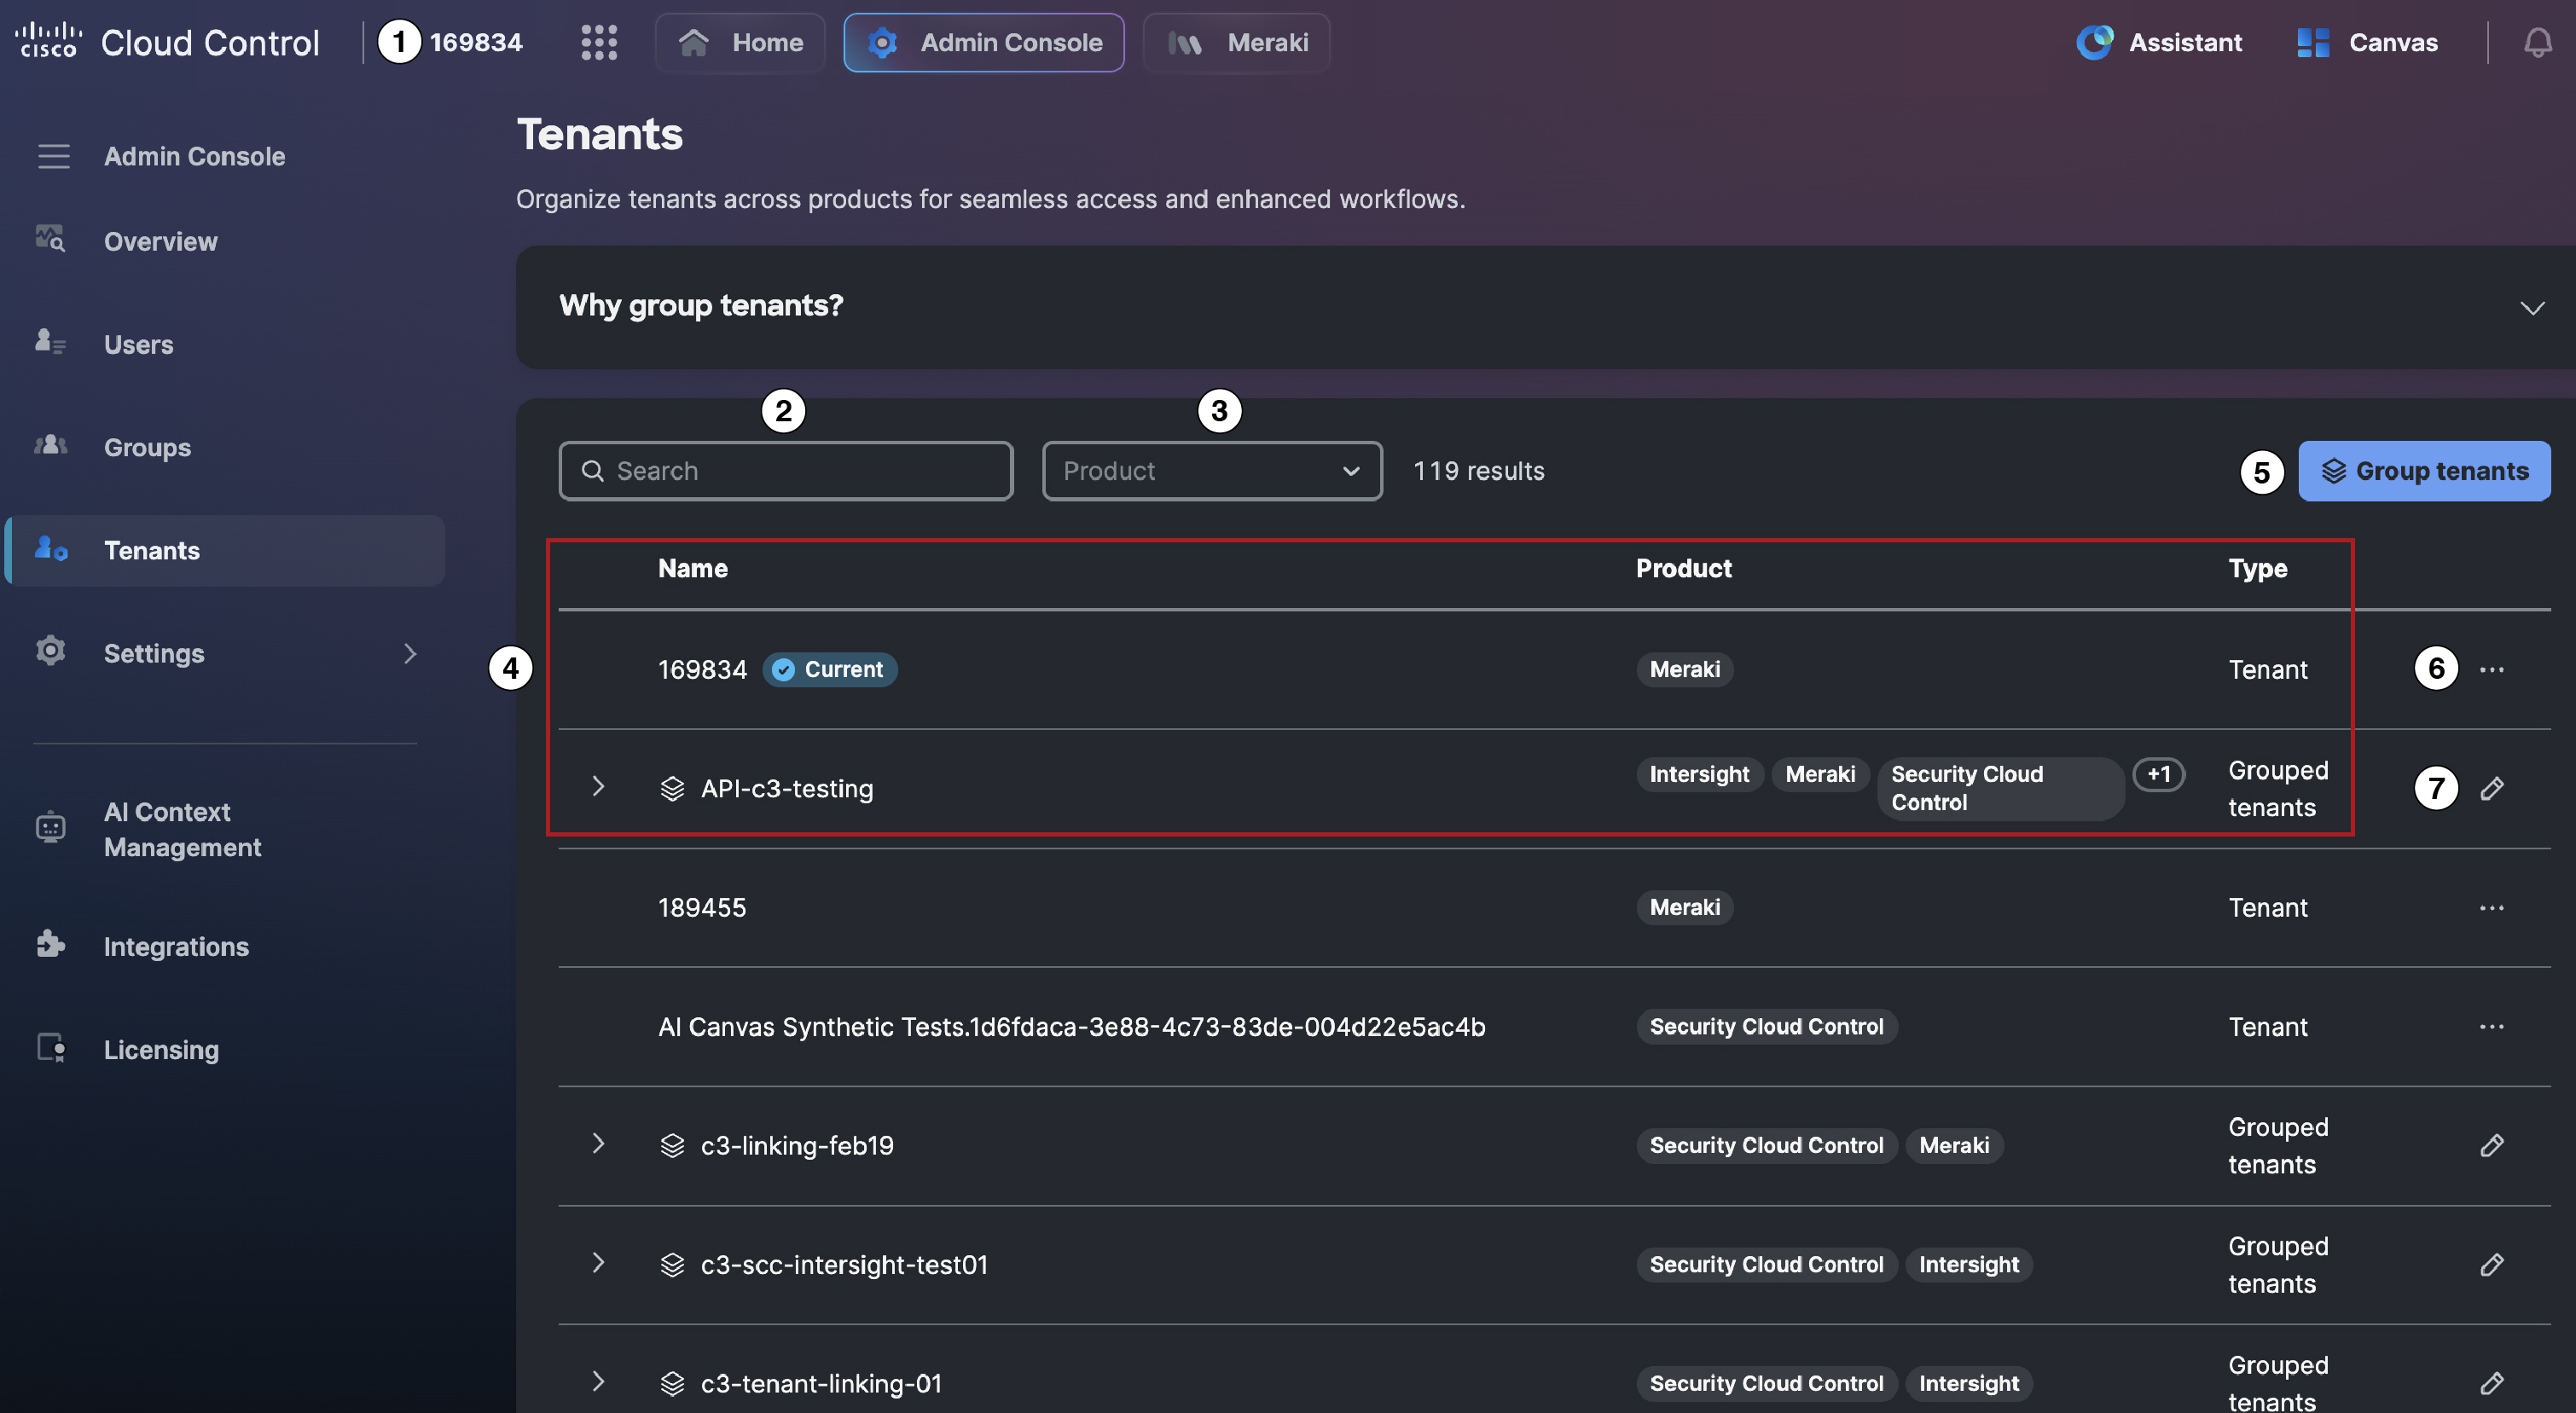Collapse sidebar using the hamburger menu icon
This screenshot has height=1413, width=2576.
[x=53, y=156]
